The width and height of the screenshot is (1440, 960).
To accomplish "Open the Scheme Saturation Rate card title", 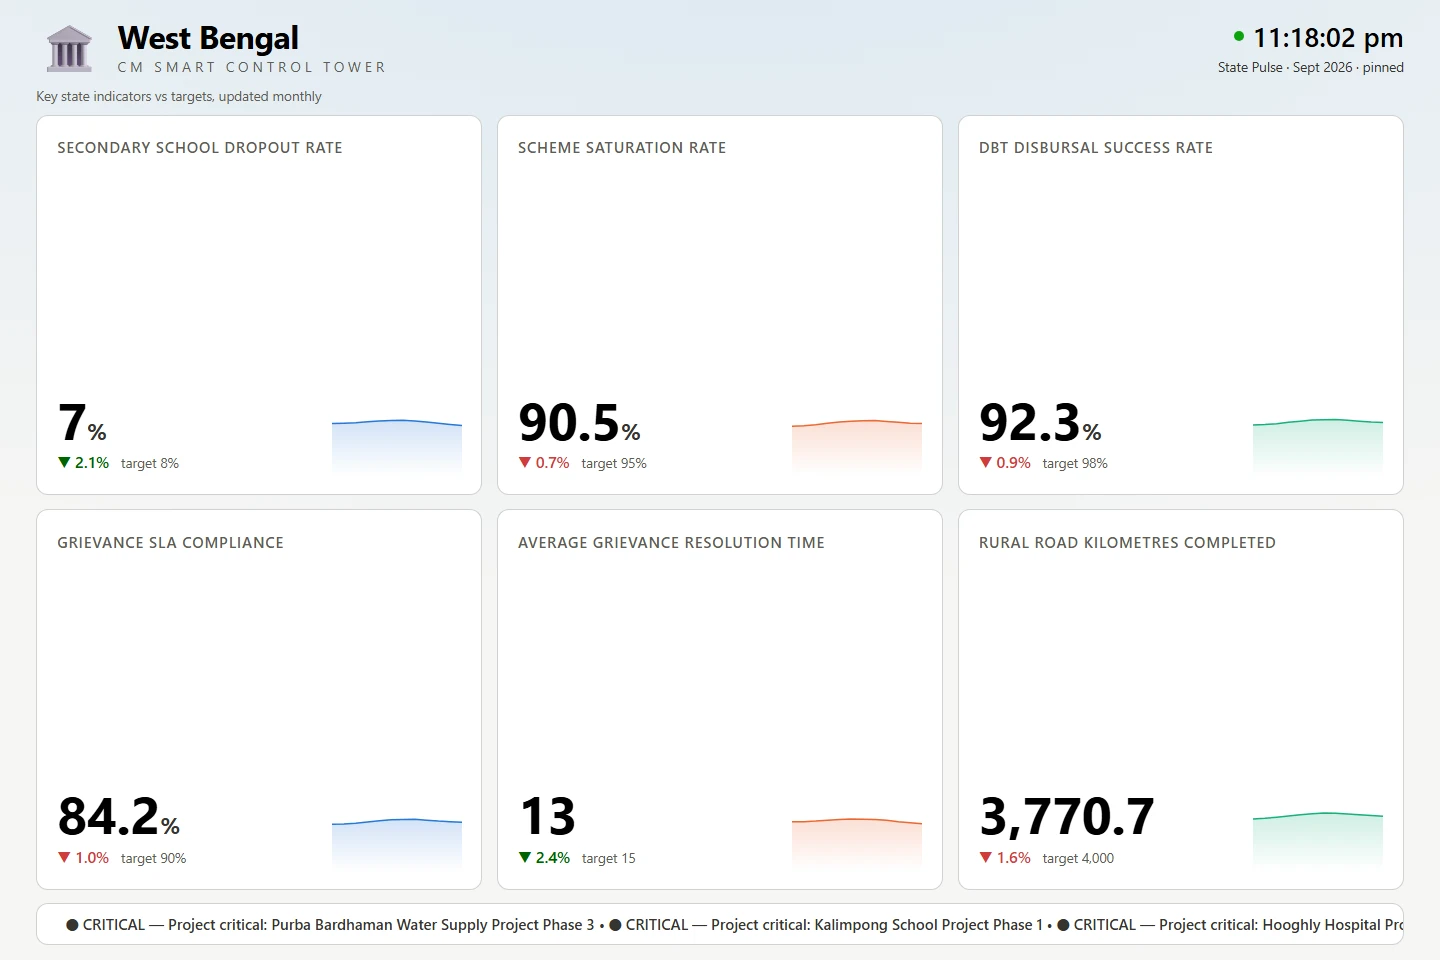I will (x=622, y=147).
